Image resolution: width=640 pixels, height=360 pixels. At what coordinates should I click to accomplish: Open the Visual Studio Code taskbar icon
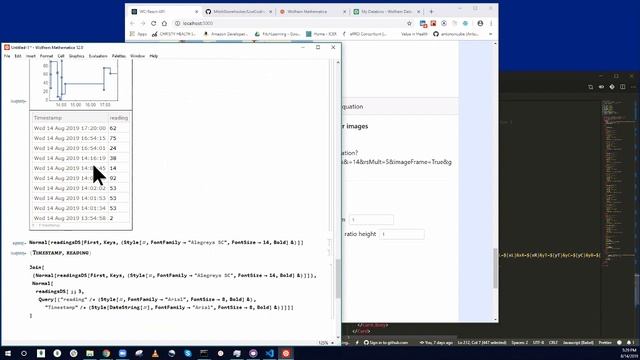click(269, 353)
